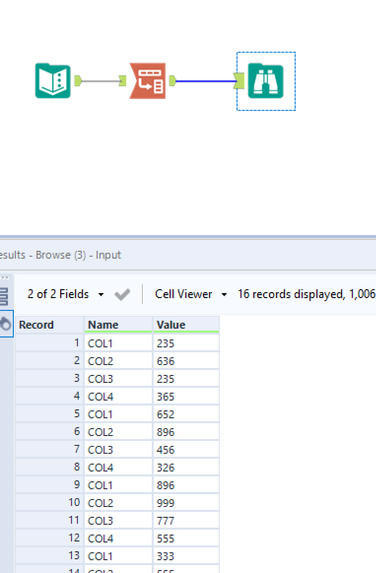This screenshot has width=376, height=573.
Task: Open the Cell Viewer dropdown arrow
Action: tap(224, 295)
